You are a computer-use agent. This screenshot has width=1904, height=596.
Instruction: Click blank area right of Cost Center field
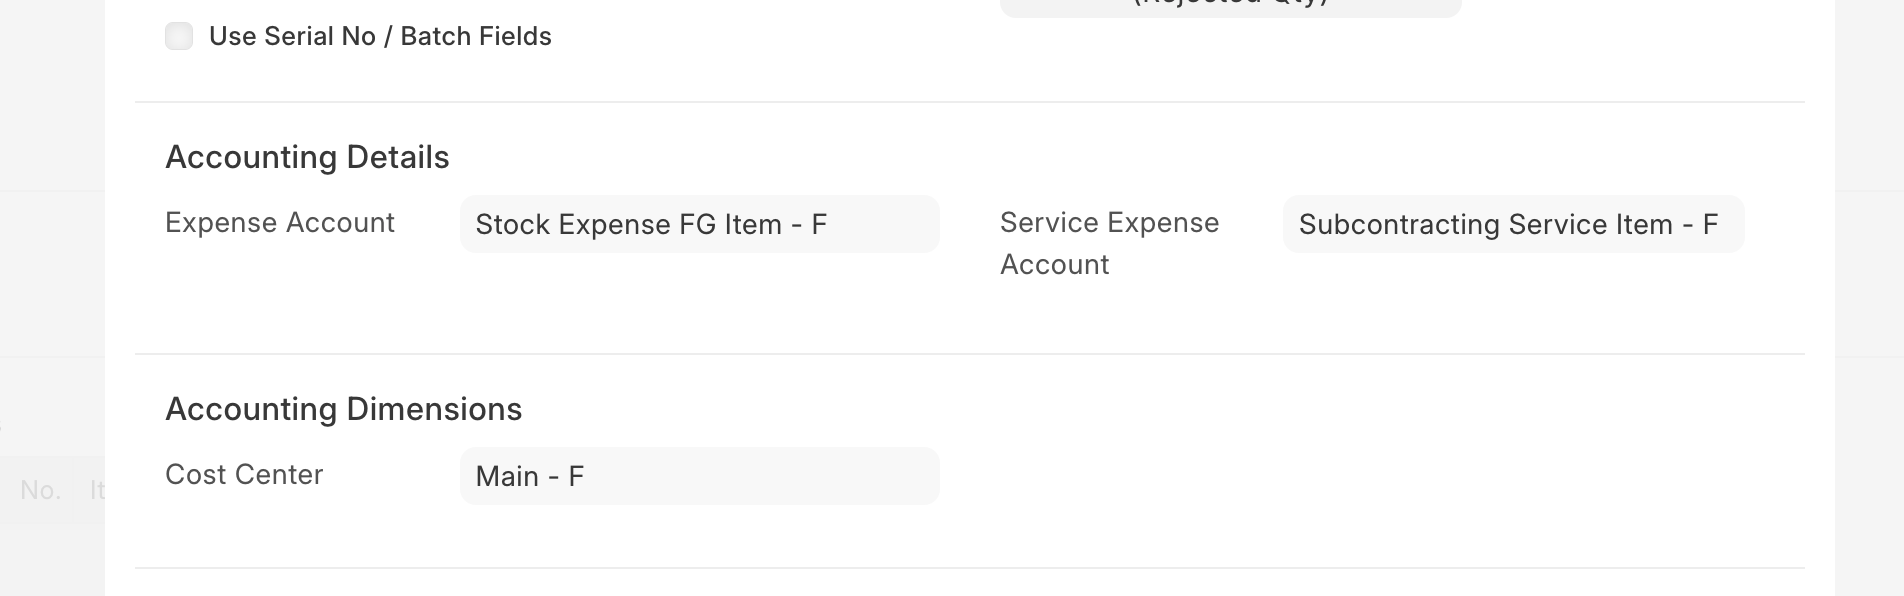coord(1350,476)
